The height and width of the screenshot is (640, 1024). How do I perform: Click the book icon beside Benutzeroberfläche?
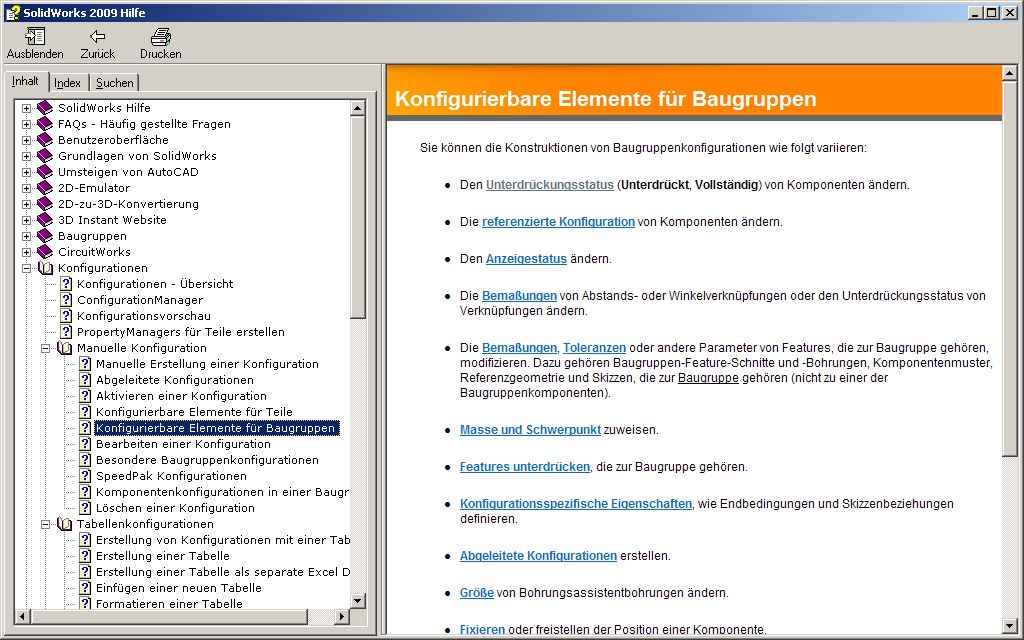tap(45, 140)
